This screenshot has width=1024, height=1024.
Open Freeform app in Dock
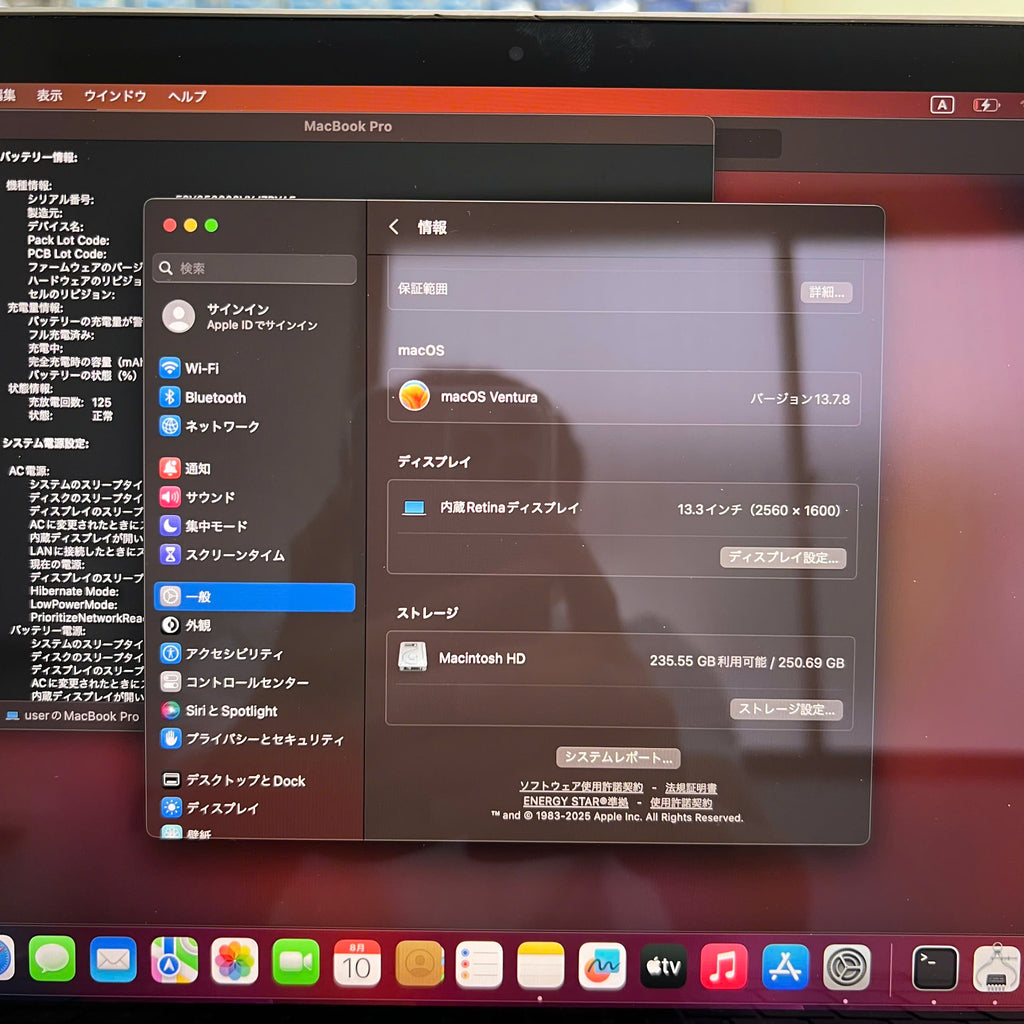point(602,966)
